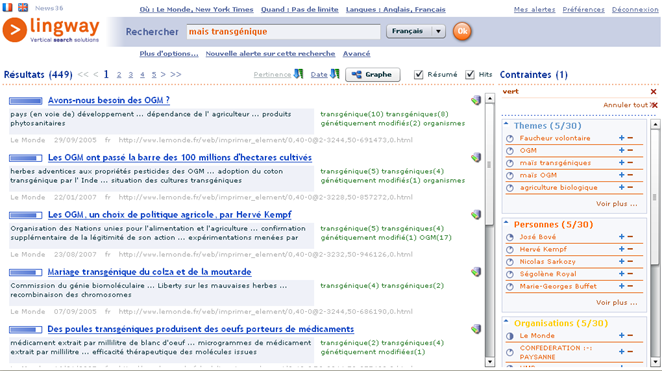Open Plus d'options link

(169, 54)
